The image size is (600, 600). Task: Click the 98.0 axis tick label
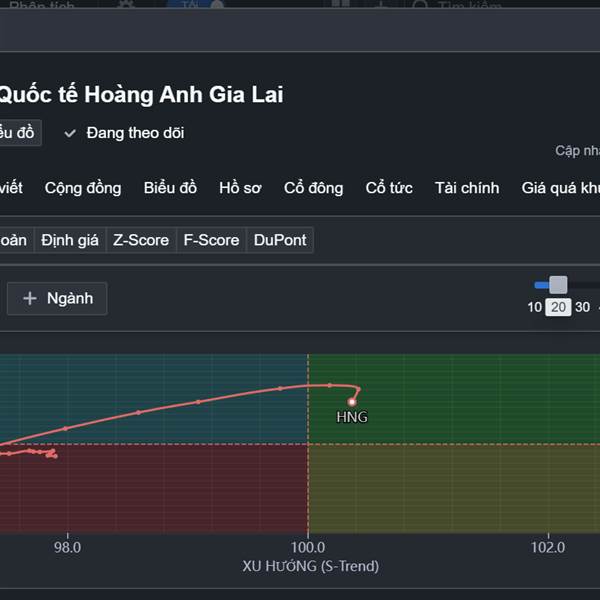[x=67, y=548]
